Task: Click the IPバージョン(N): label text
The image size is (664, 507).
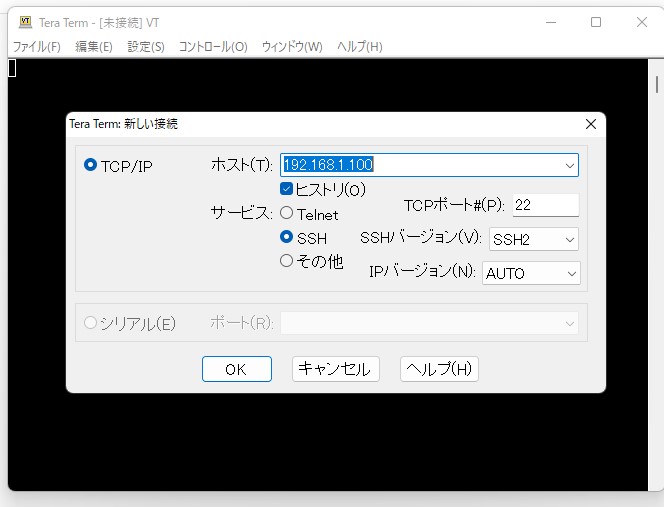Action: tap(422, 271)
